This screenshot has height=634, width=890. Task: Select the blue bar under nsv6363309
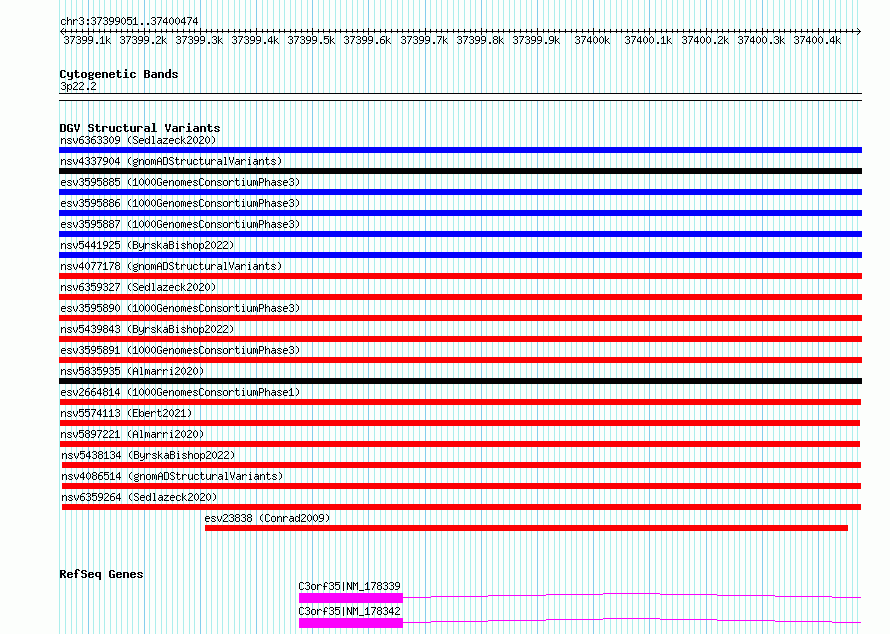tap(460, 150)
